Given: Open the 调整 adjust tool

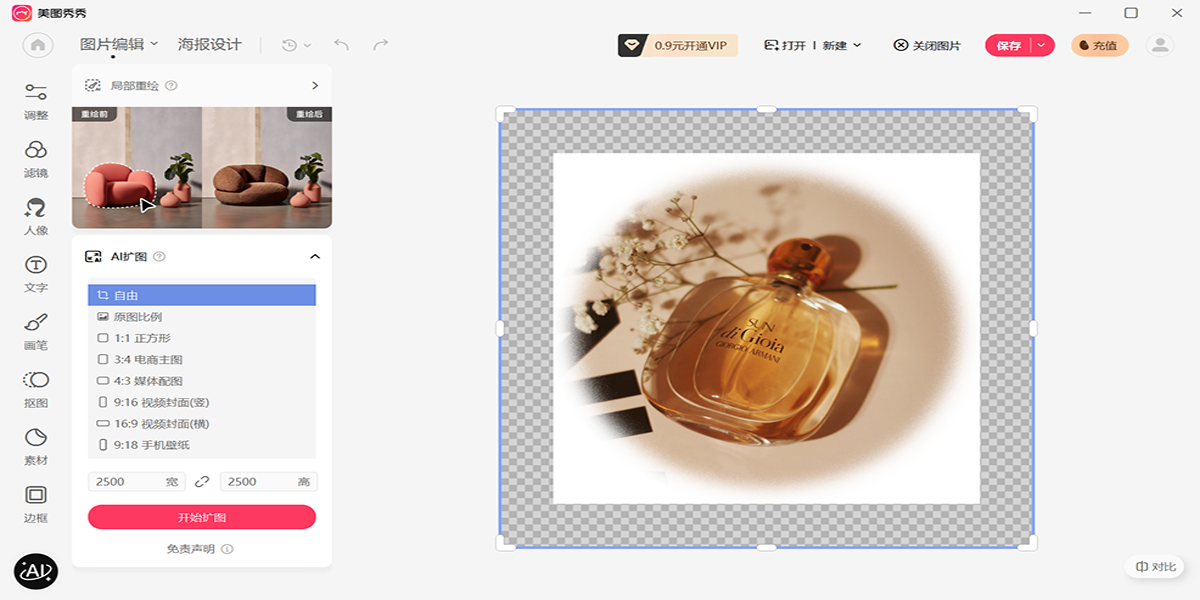Looking at the screenshot, I should [x=36, y=101].
